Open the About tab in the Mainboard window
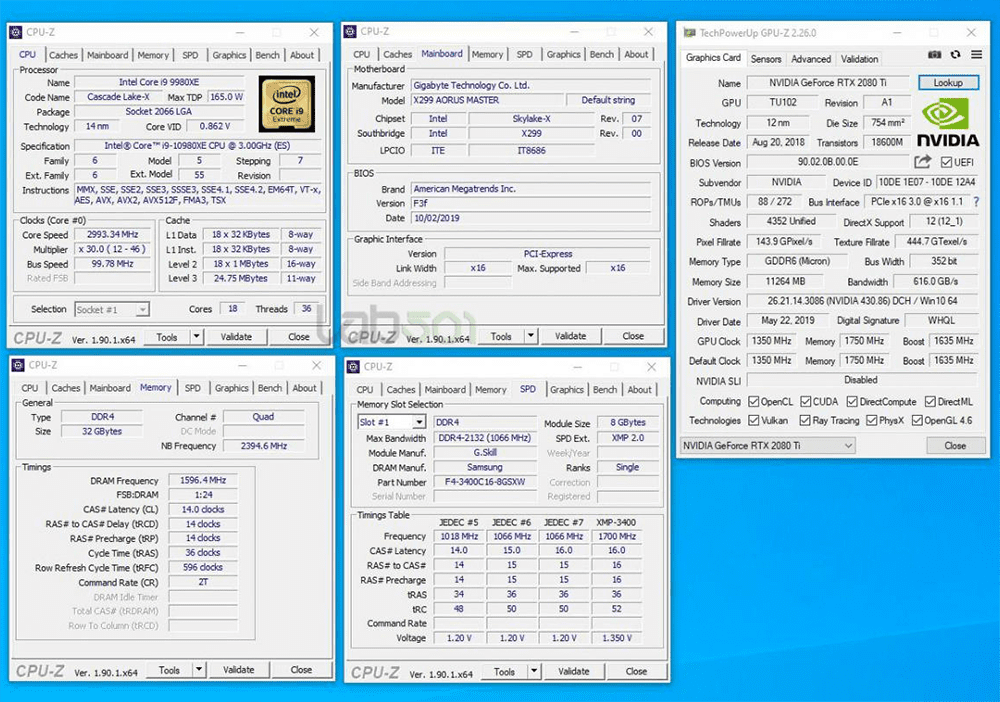 pyautogui.click(x=636, y=54)
